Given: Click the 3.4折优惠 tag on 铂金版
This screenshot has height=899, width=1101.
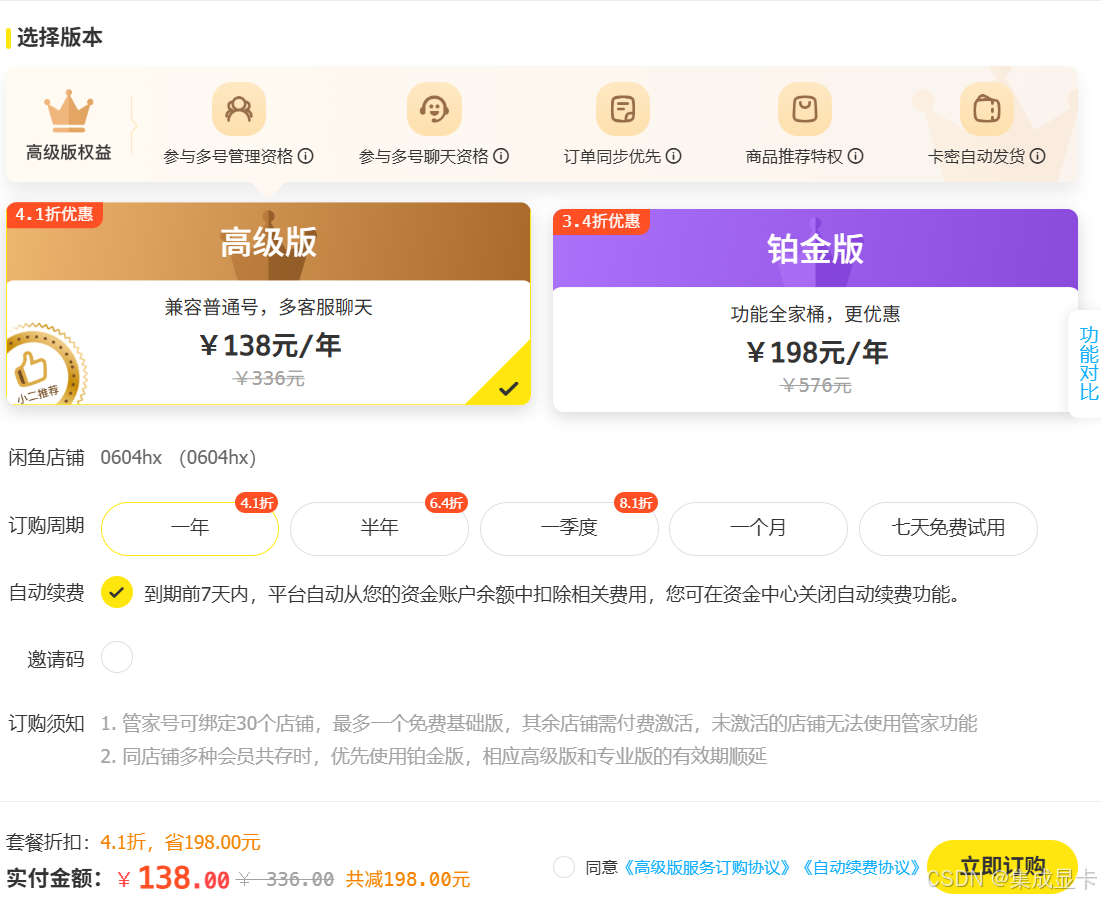Looking at the screenshot, I should [x=601, y=221].
